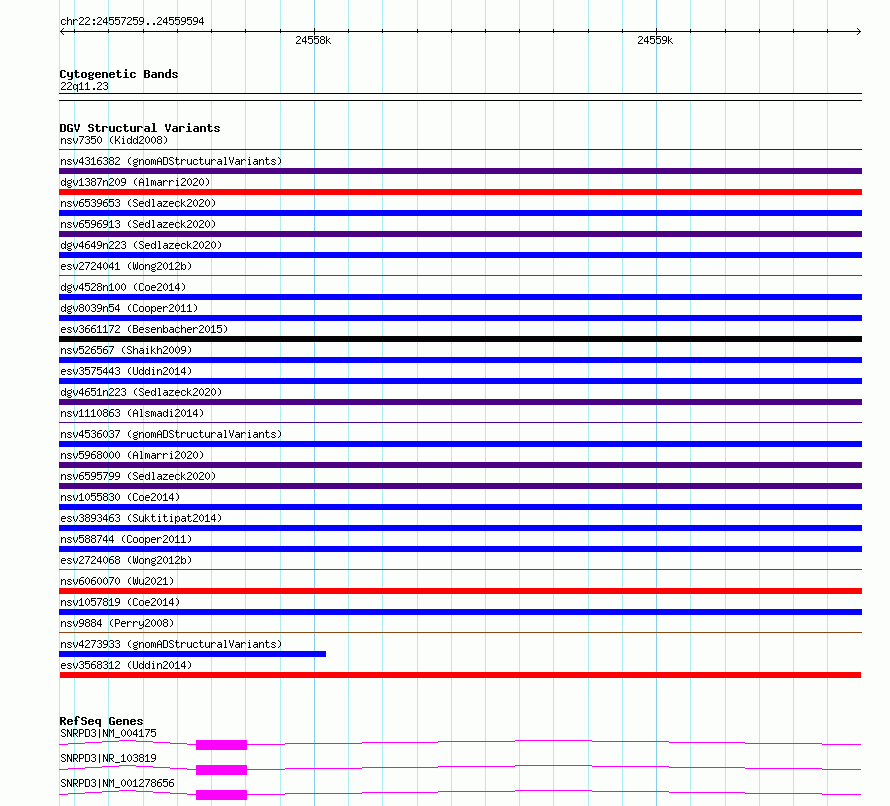890x806 pixels.
Task: Open variant nsv6595799 (Sedlazeck2020)
Action: pos(138,476)
